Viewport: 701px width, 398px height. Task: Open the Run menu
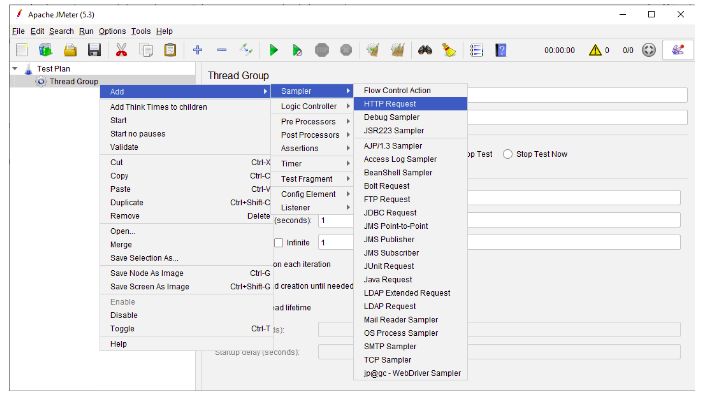click(86, 31)
